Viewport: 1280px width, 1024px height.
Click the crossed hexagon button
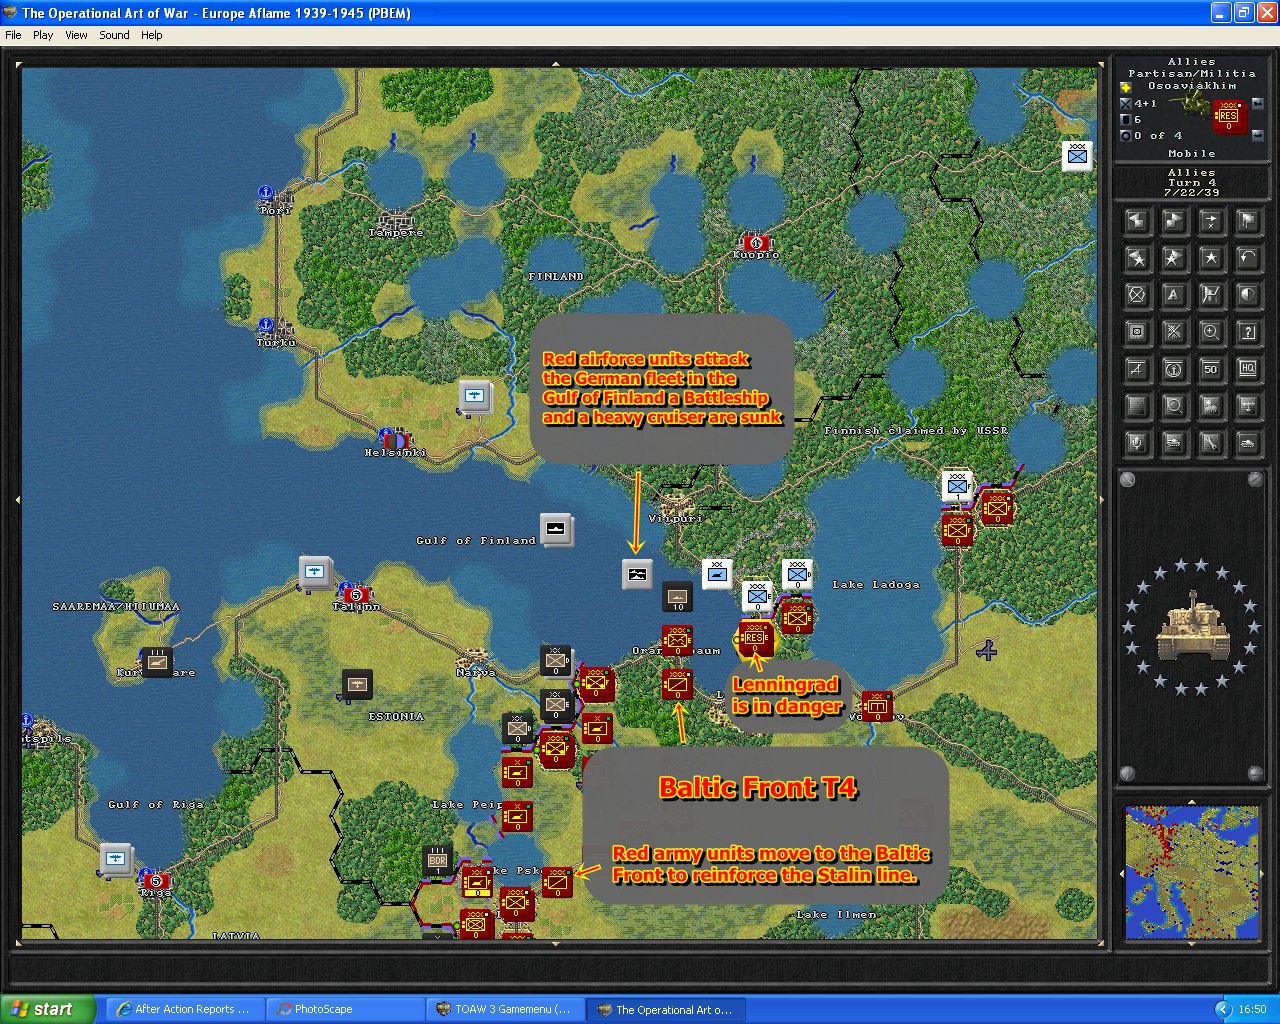[x=1137, y=295]
